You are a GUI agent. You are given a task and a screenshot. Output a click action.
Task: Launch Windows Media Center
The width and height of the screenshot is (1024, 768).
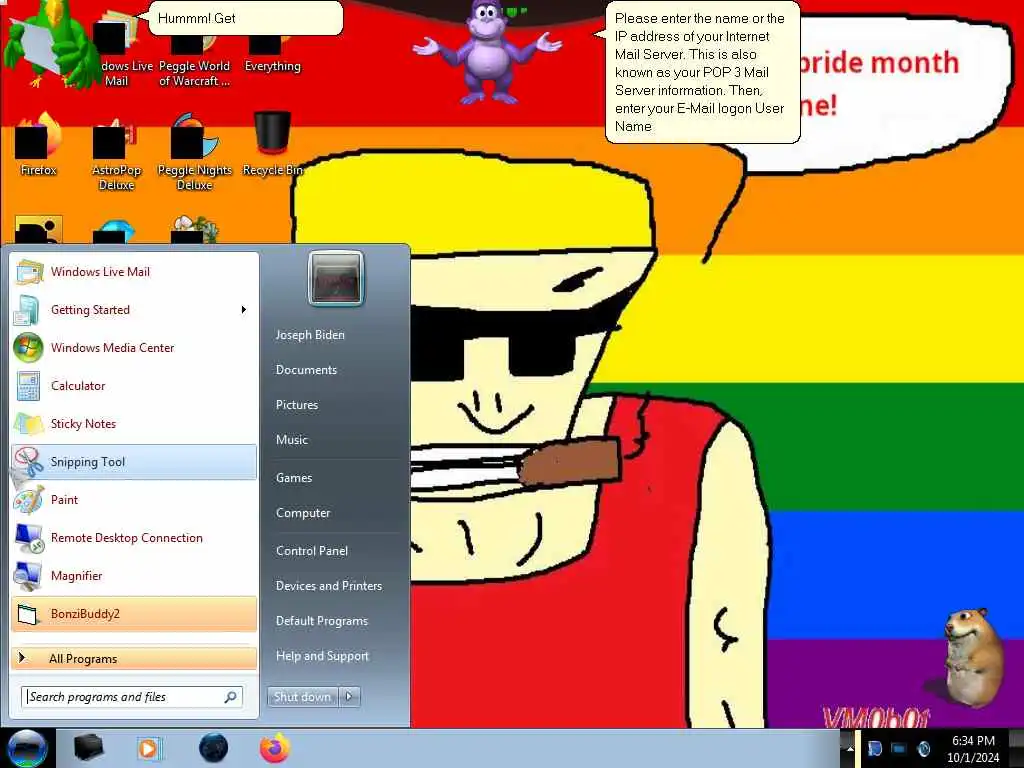[x=134, y=347]
